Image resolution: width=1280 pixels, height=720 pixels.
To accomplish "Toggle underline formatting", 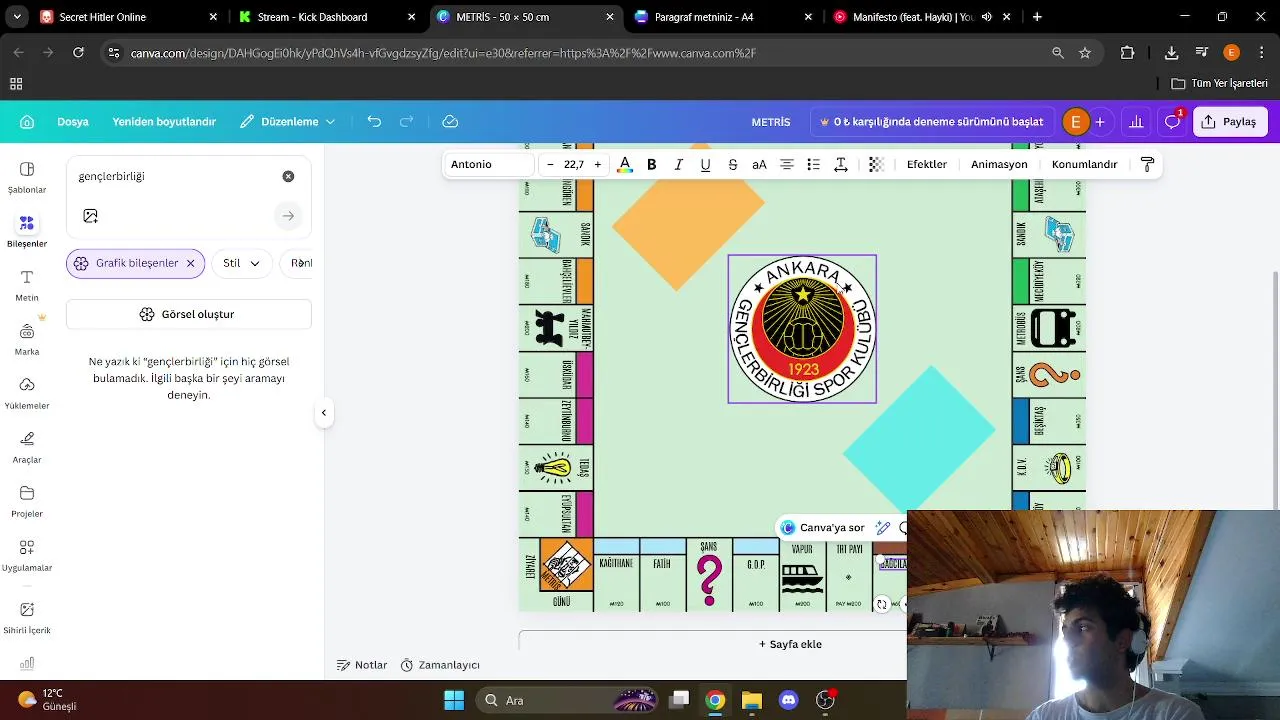I will [706, 164].
